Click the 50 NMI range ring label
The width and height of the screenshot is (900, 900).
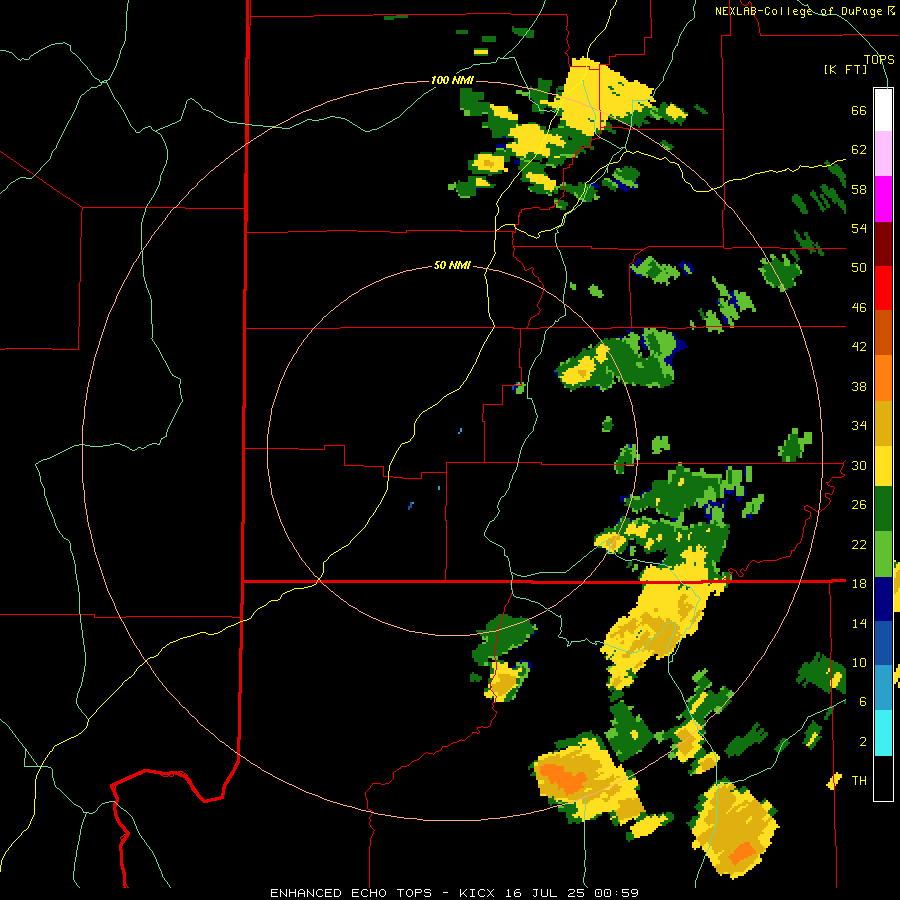pyautogui.click(x=452, y=265)
